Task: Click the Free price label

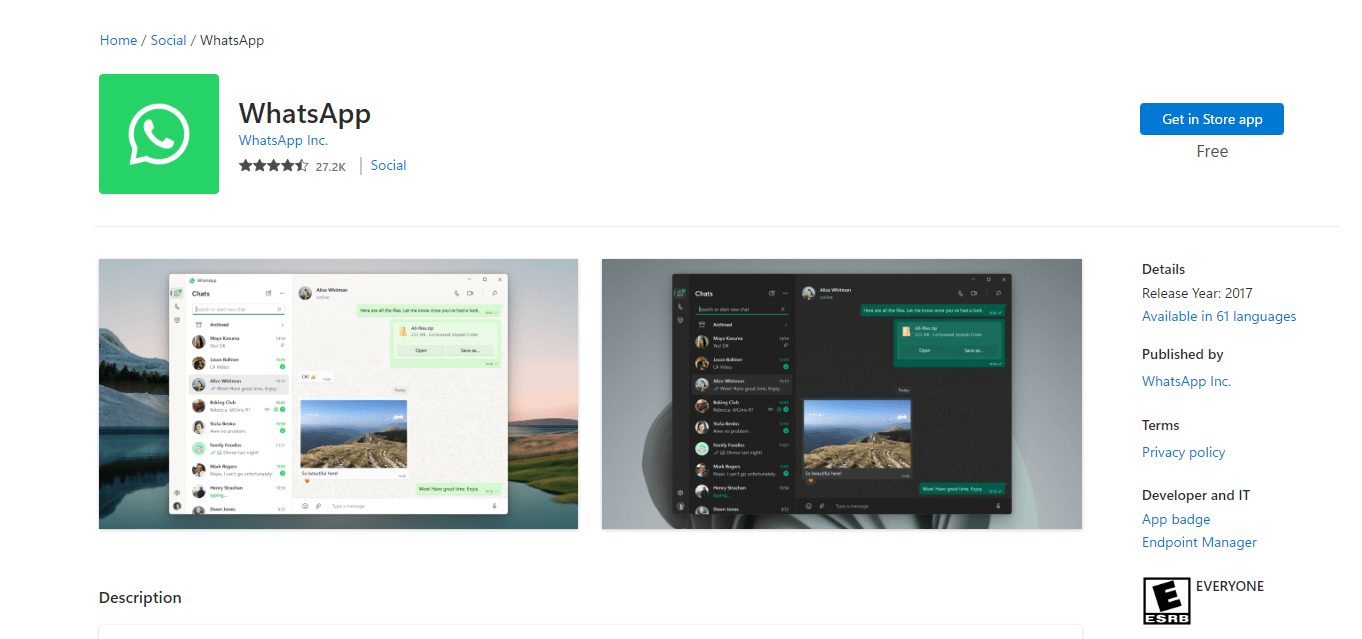Action: pyautogui.click(x=1212, y=151)
